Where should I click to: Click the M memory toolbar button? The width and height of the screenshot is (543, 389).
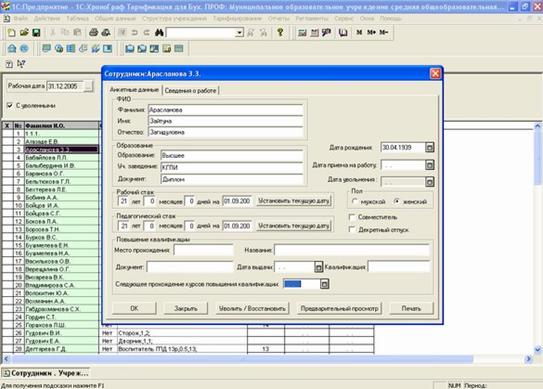pyautogui.click(x=359, y=32)
